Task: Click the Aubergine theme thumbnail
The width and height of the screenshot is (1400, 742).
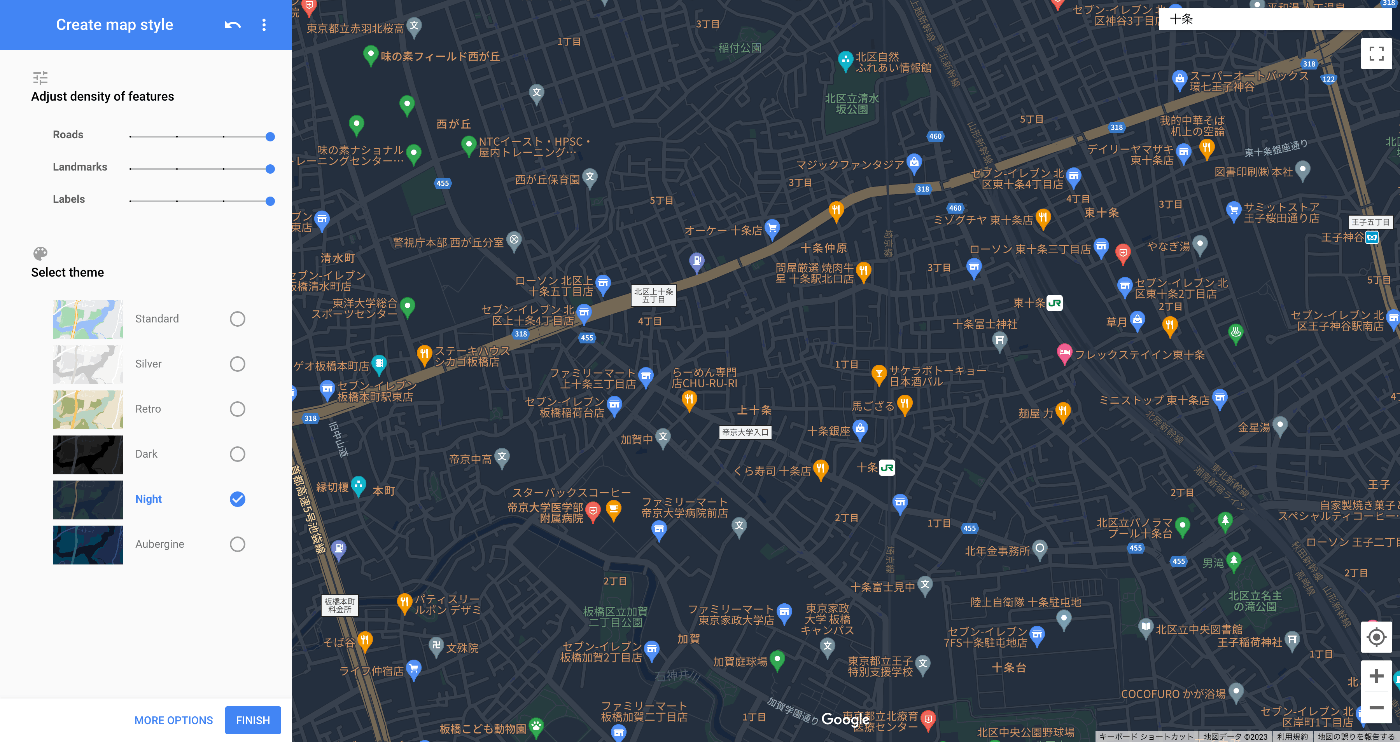Action: pos(88,544)
